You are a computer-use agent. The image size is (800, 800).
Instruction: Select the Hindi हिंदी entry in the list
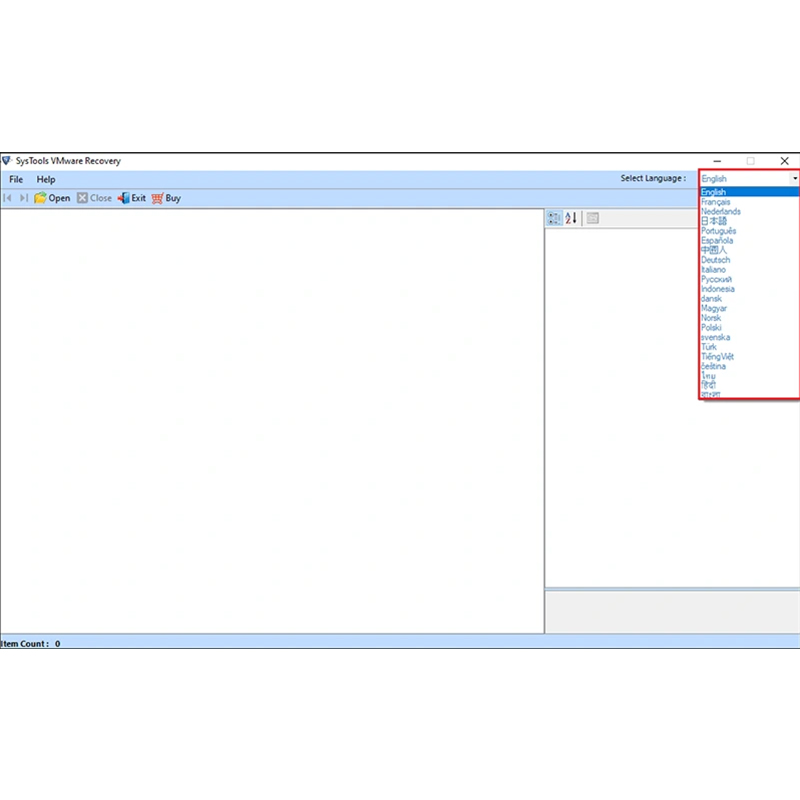tap(748, 385)
